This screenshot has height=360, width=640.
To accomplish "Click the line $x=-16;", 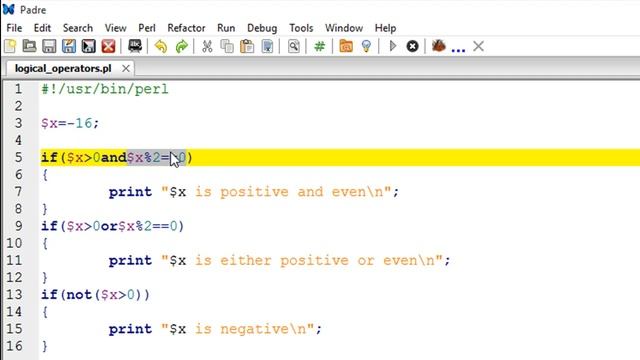I will pyautogui.click(x=70, y=123).
